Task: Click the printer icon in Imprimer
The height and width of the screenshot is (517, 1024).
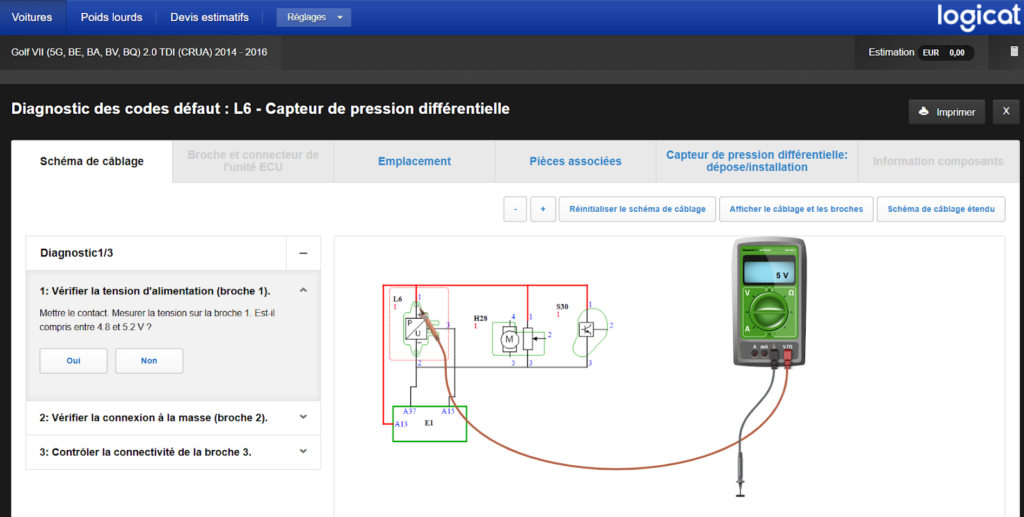Action: pyautogui.click(x=923, y=112)
